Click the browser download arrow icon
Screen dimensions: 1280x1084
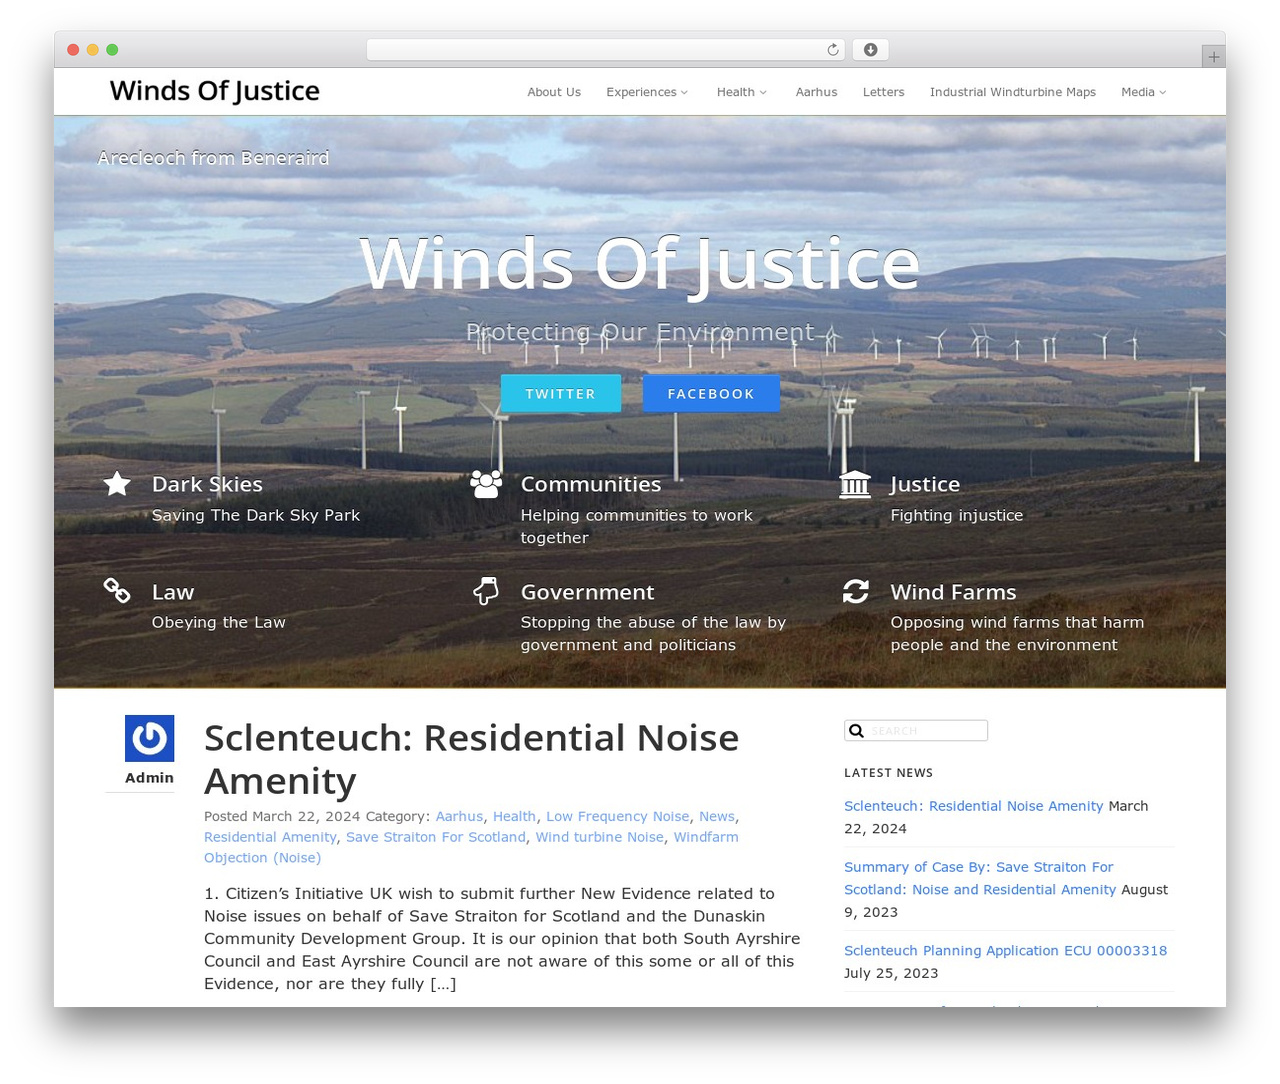tap(870, 50)
